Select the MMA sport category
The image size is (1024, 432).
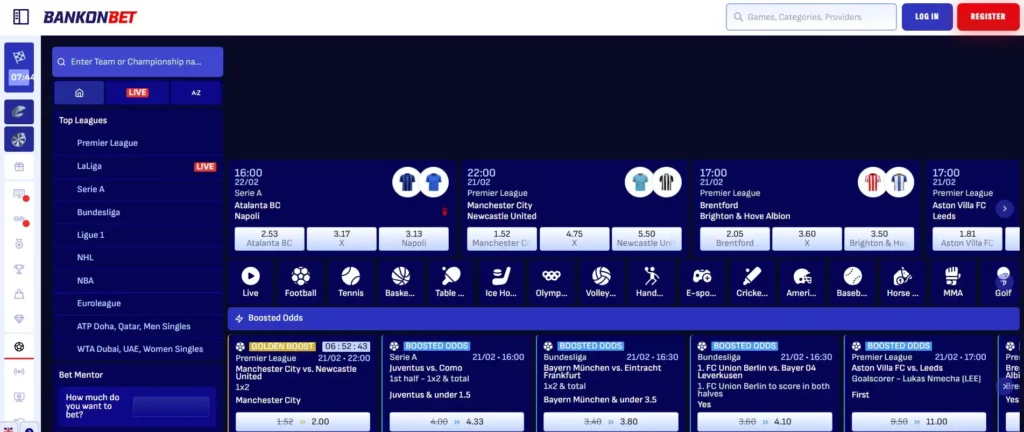coord(953,282)
